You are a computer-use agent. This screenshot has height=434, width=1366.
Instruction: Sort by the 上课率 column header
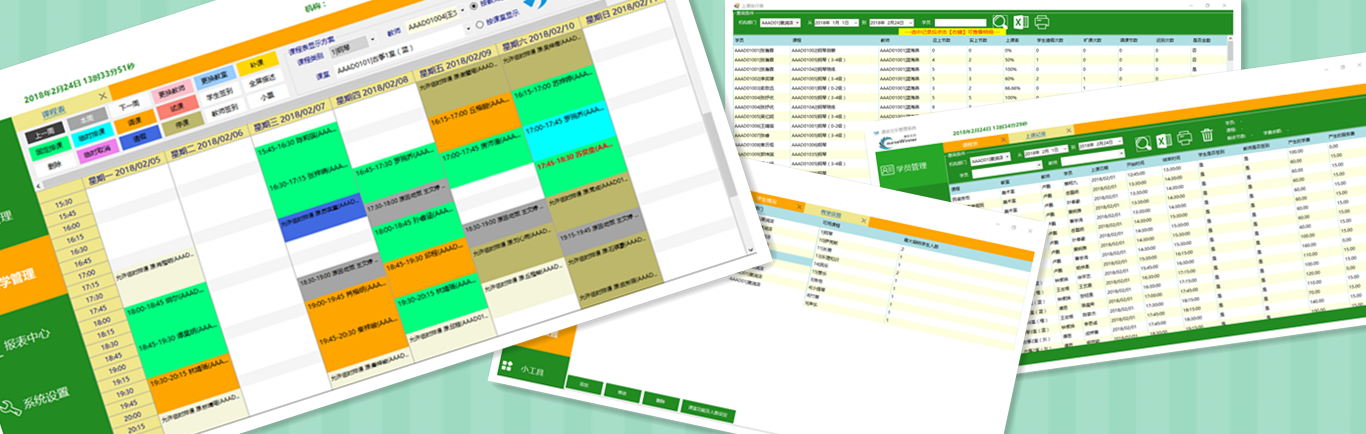coord(1015,41)
